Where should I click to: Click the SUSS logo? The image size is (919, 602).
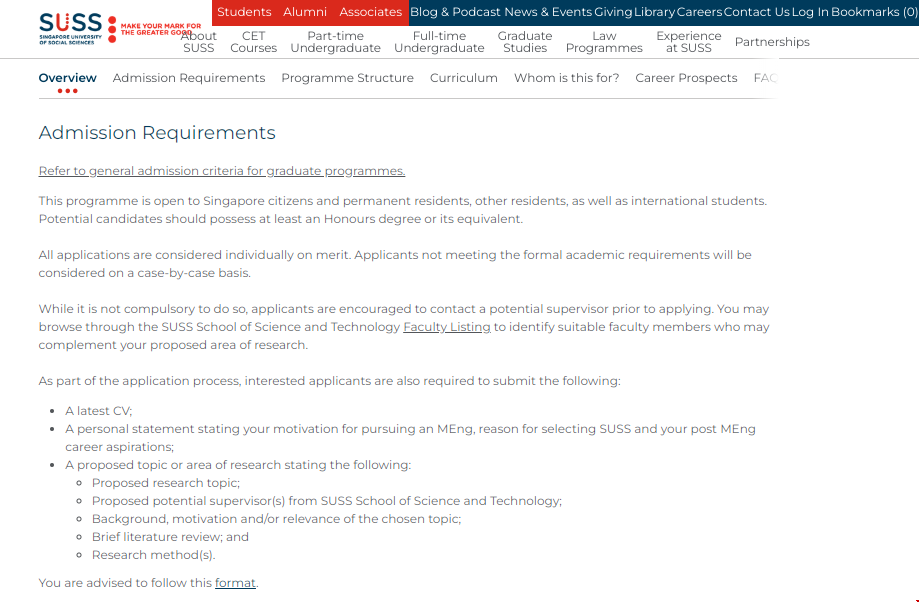70,27
